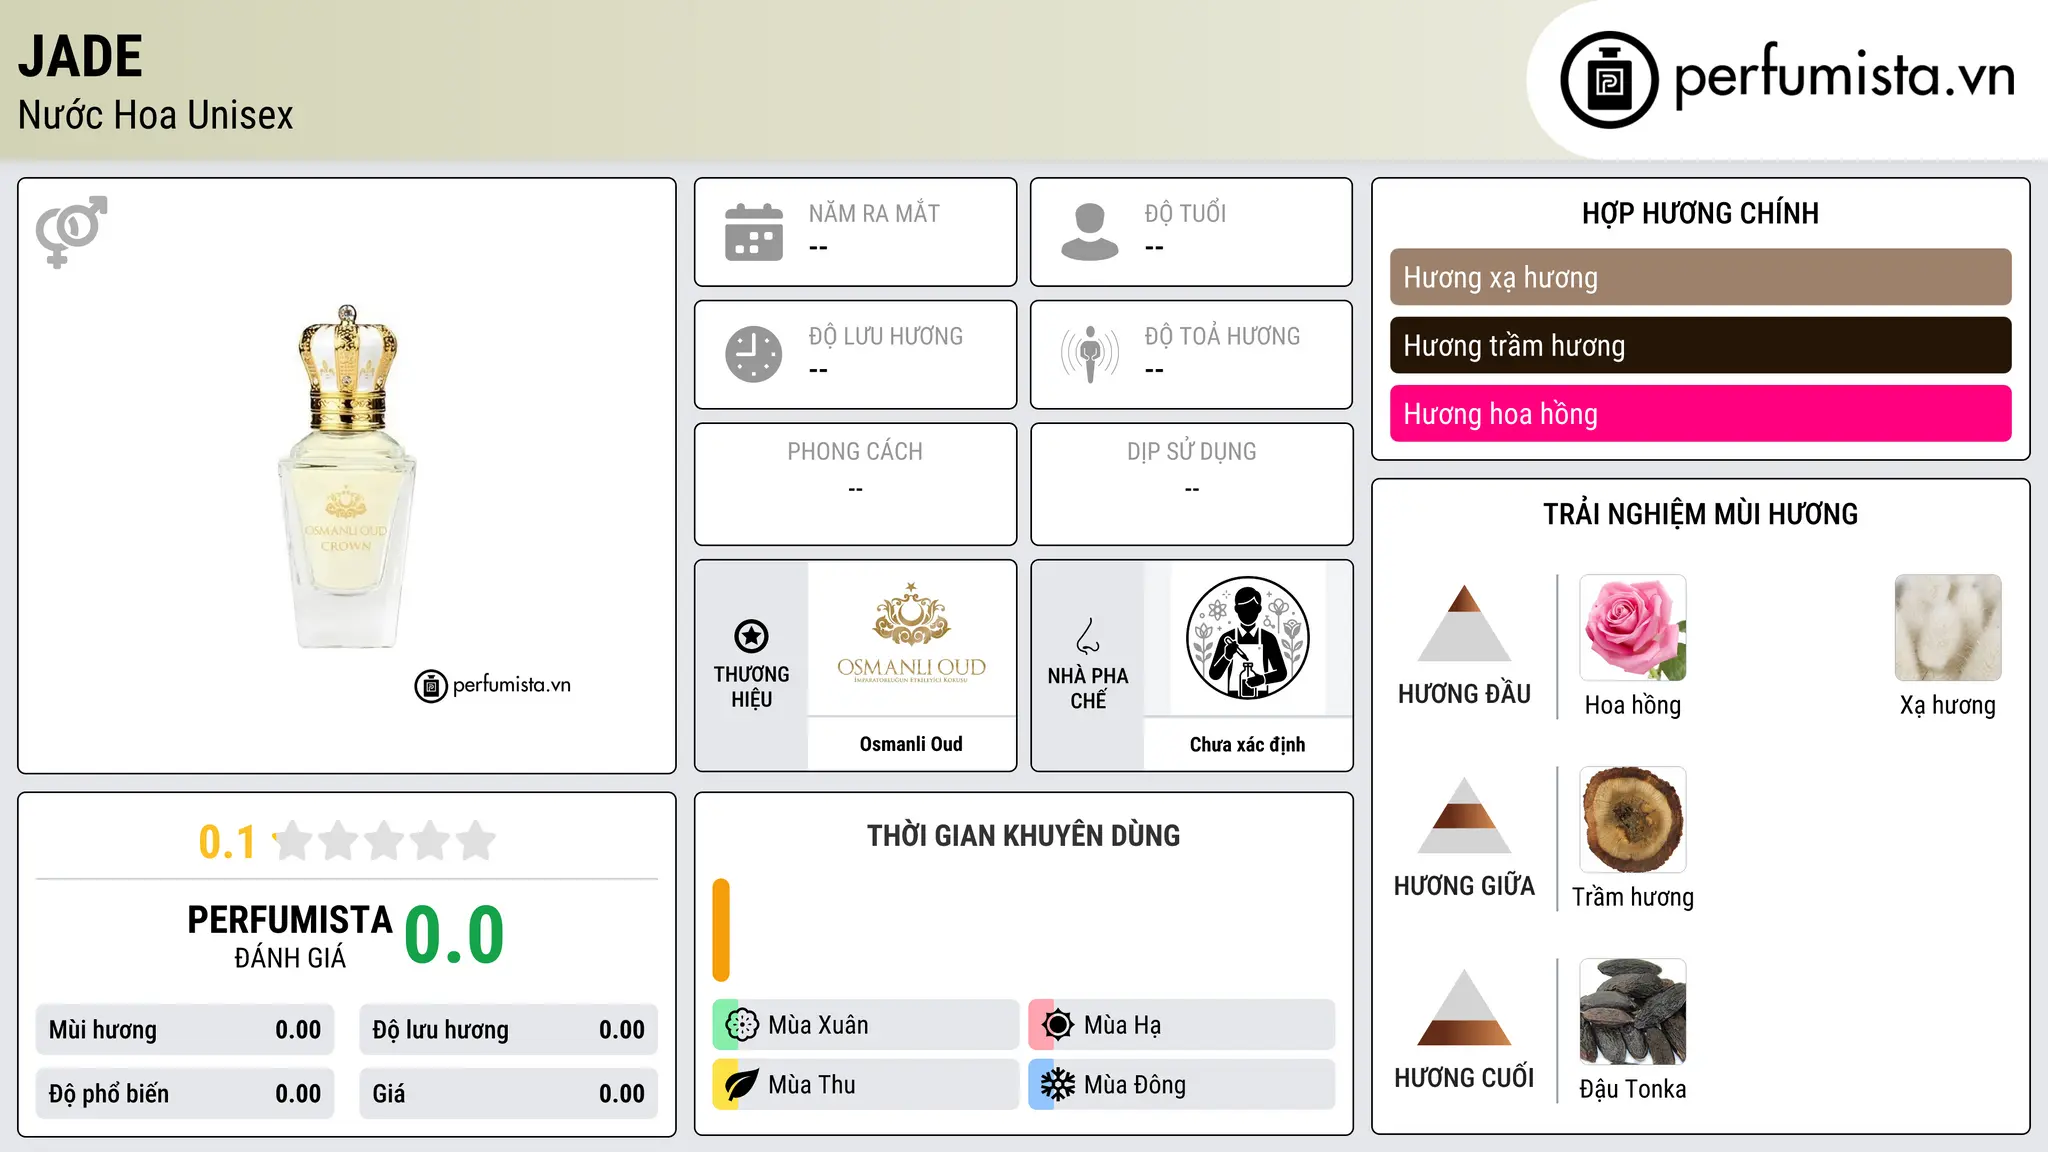This screenshot has height=1152, width=2048.
Task: Click the person icon for age group
Action: pyautogui.click(x=1090, y=232)
